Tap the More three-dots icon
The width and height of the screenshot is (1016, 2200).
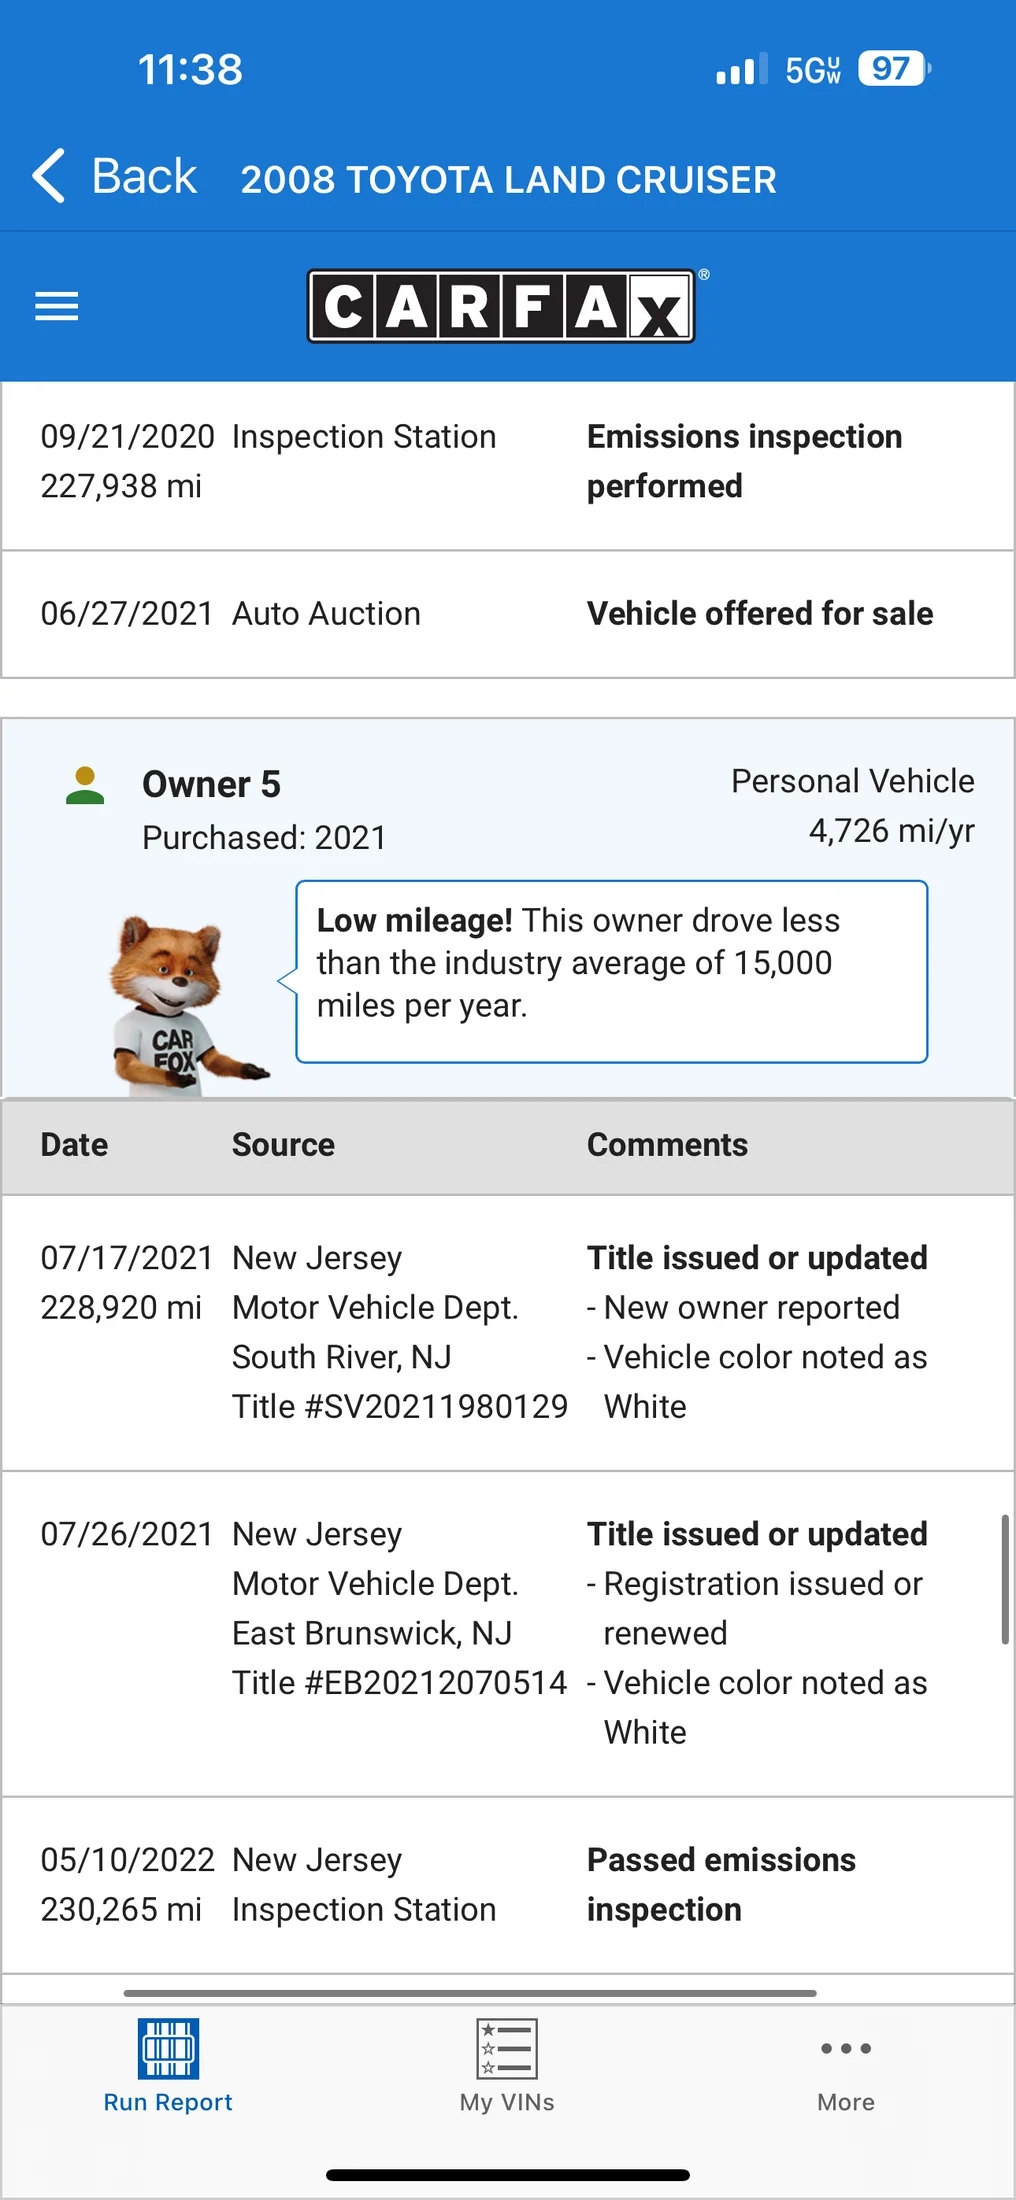(x=846, y=2048)
